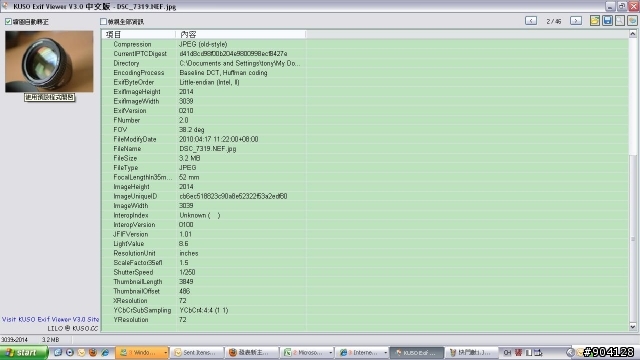
Task: Select the ImageHeight row
Action: tap(365, 187)
